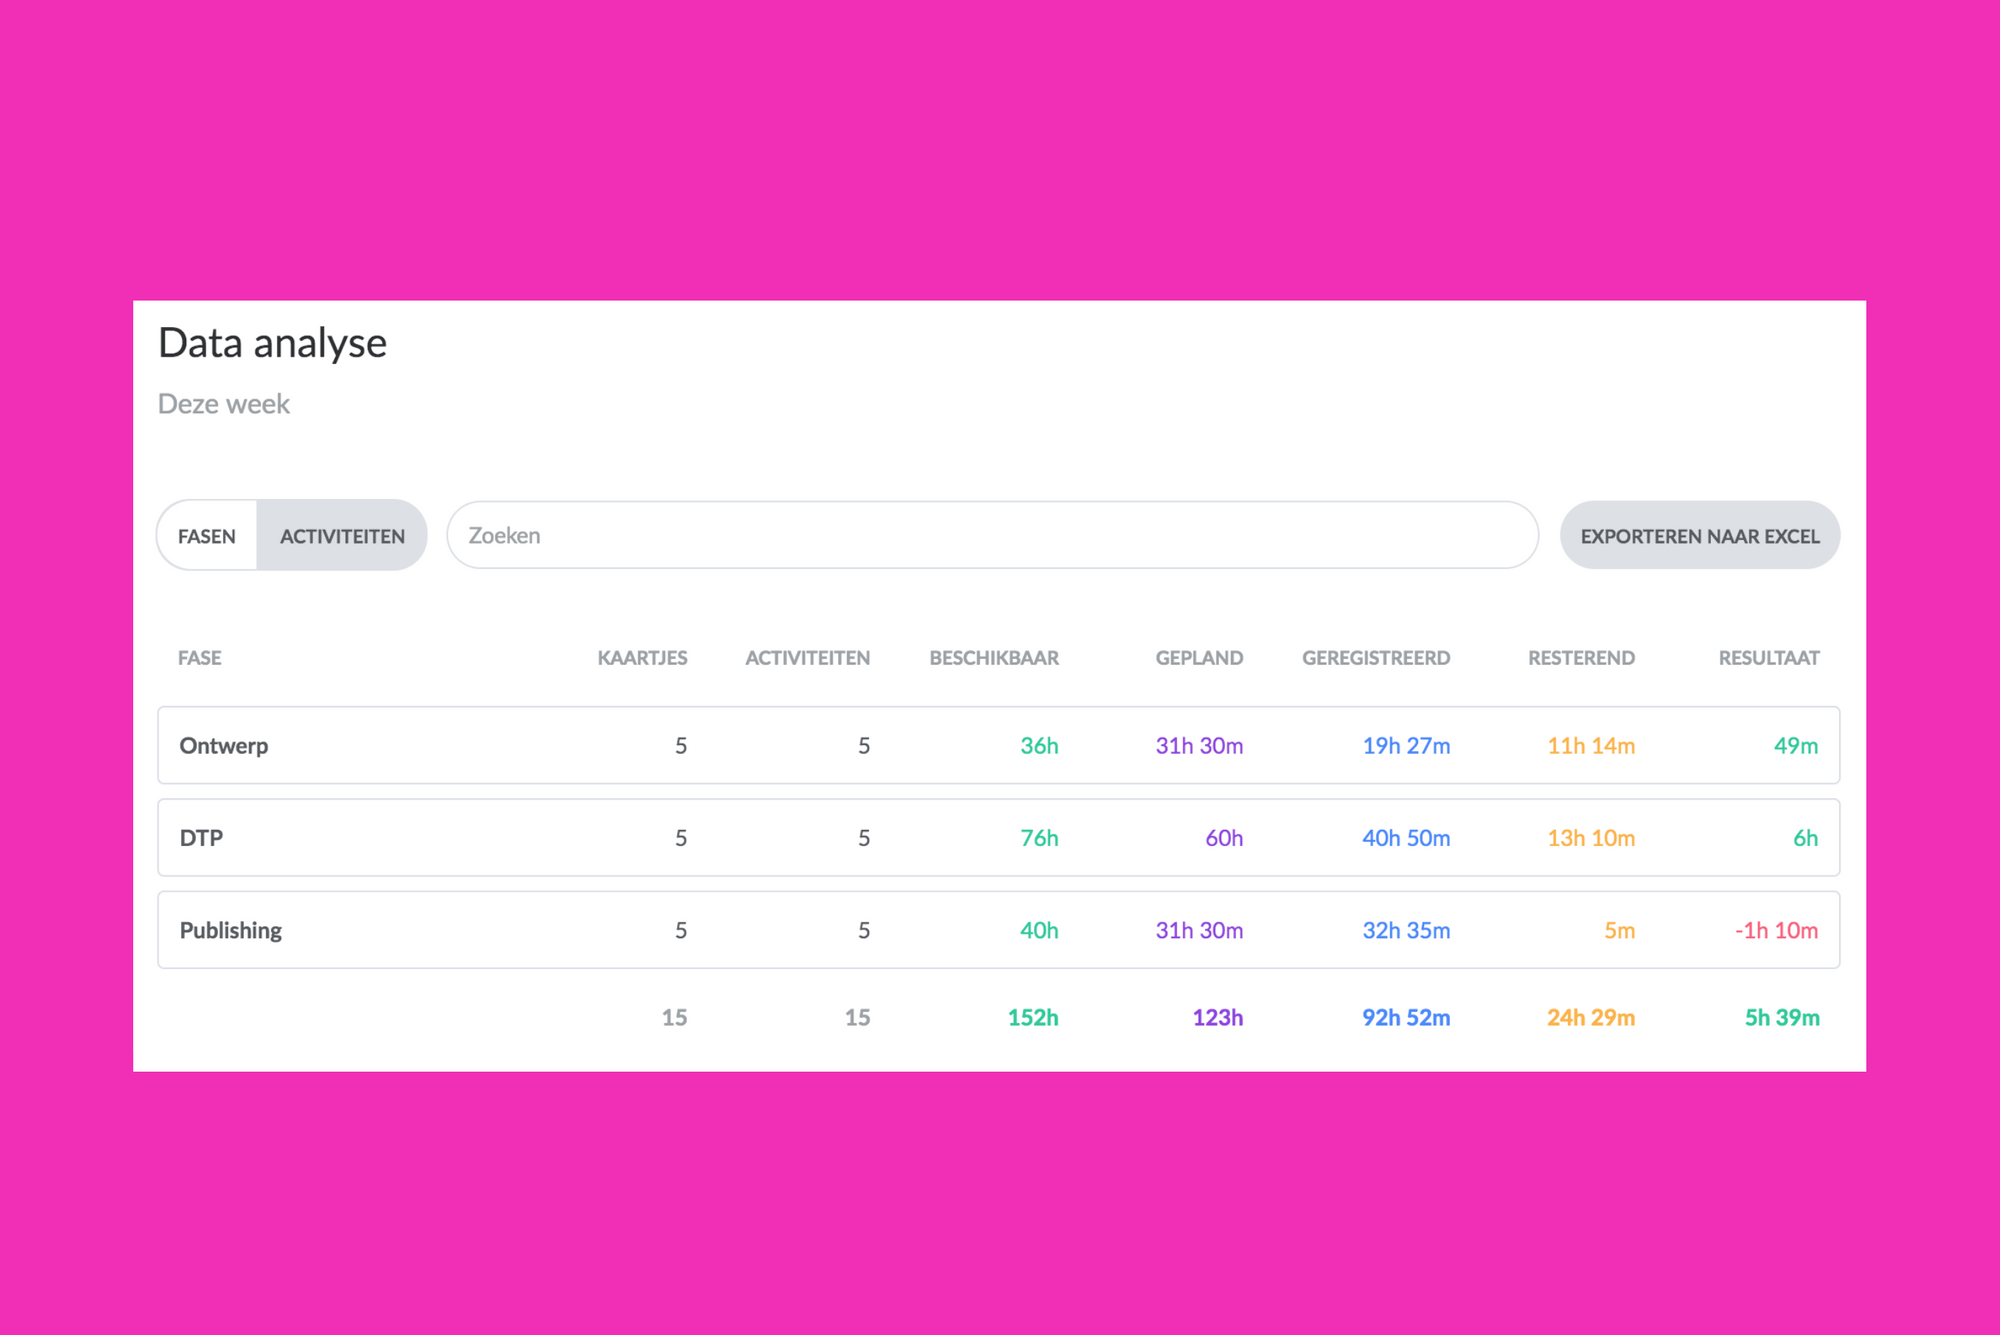Screen dimensions: 2000x1335
Task: Click the Geregistreerd column header
Action: click(1376, 658)
